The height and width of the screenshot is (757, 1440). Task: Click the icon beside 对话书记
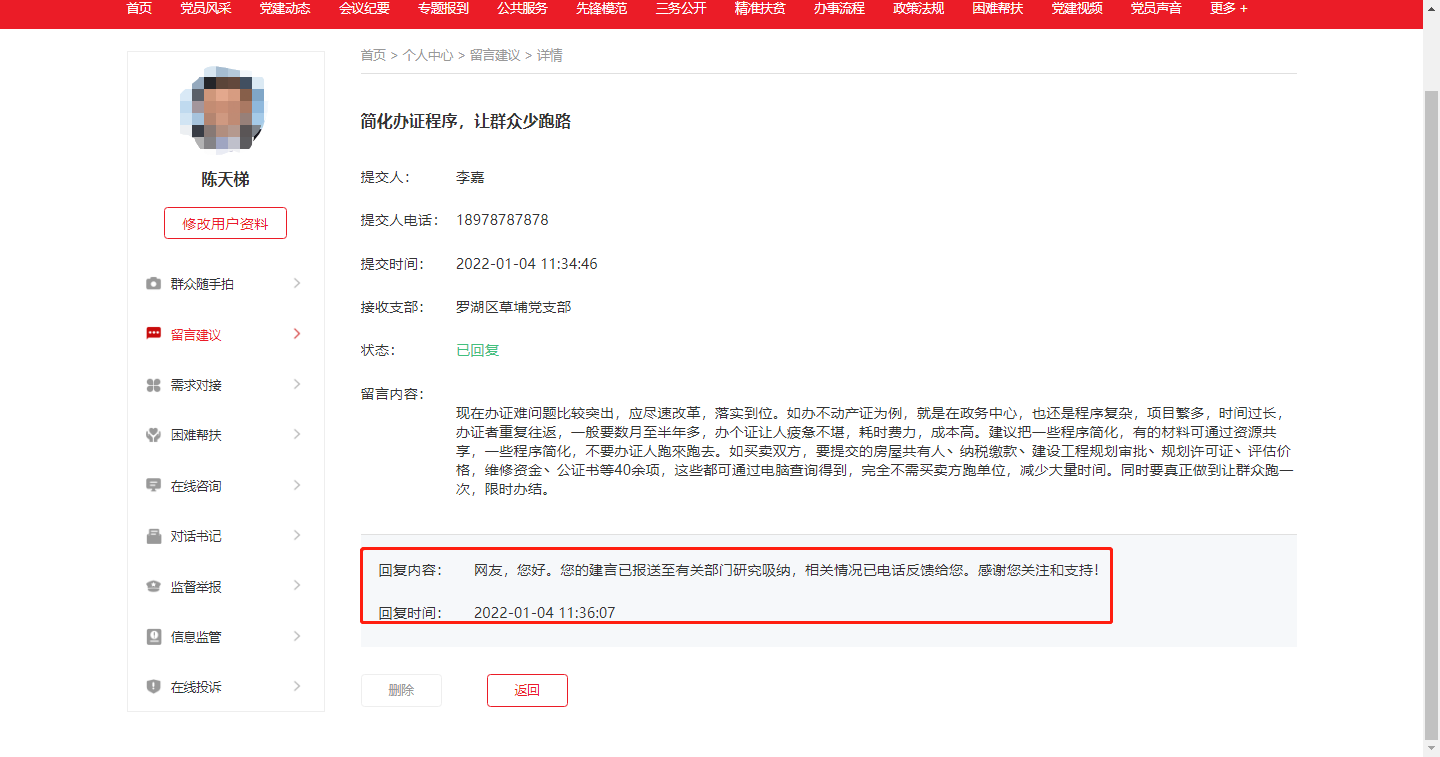(153, 536)
